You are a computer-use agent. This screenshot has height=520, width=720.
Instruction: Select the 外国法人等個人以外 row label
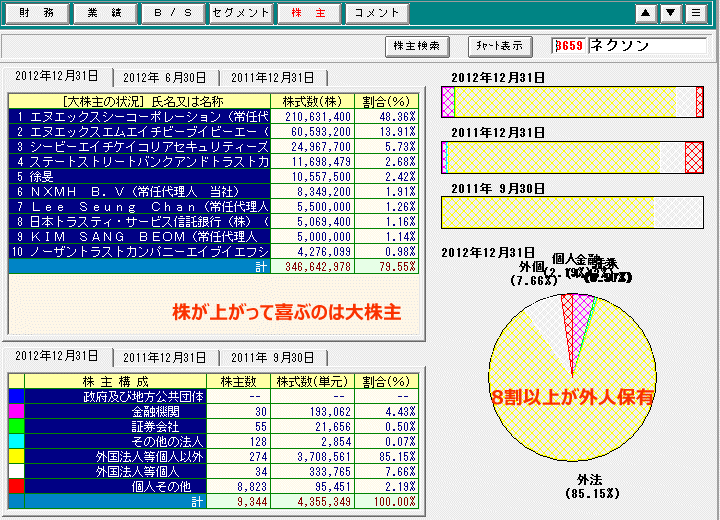pyautogui.click(x=115, y=457)
